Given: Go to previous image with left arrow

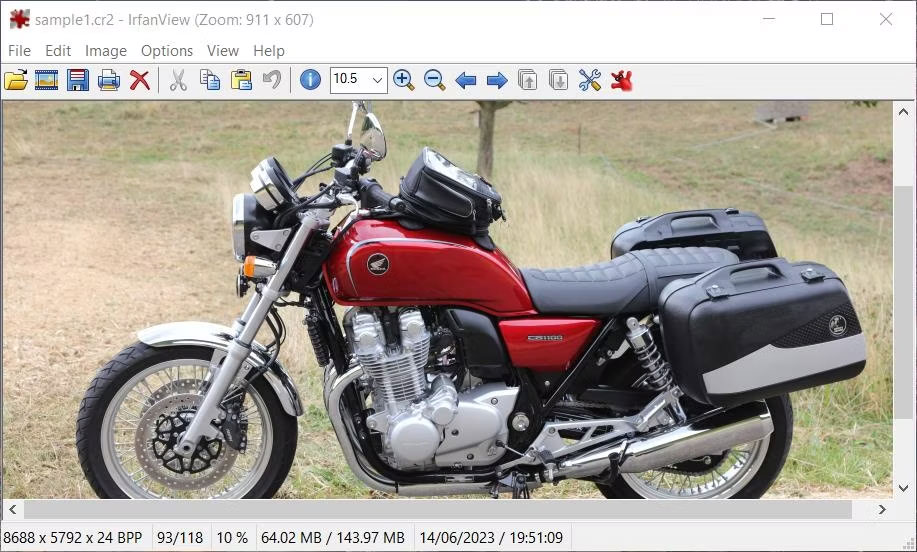Looking at the screenshot, I should pos(465,80).
